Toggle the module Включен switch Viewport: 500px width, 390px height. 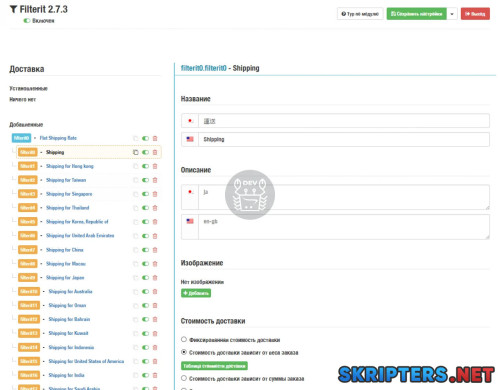click(27, 21)
